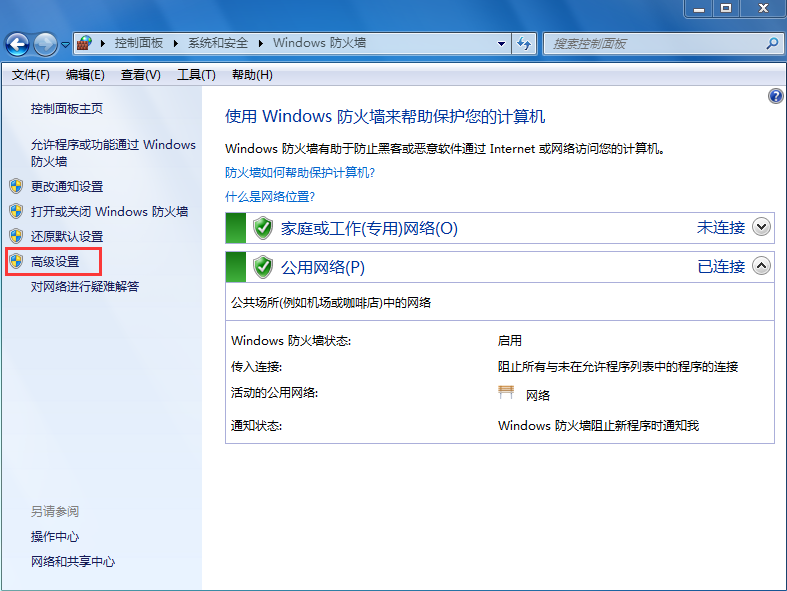787x591 pixels.
Task: Open recent pages dropdown next to forward button
Action: (x=65, y=45)
